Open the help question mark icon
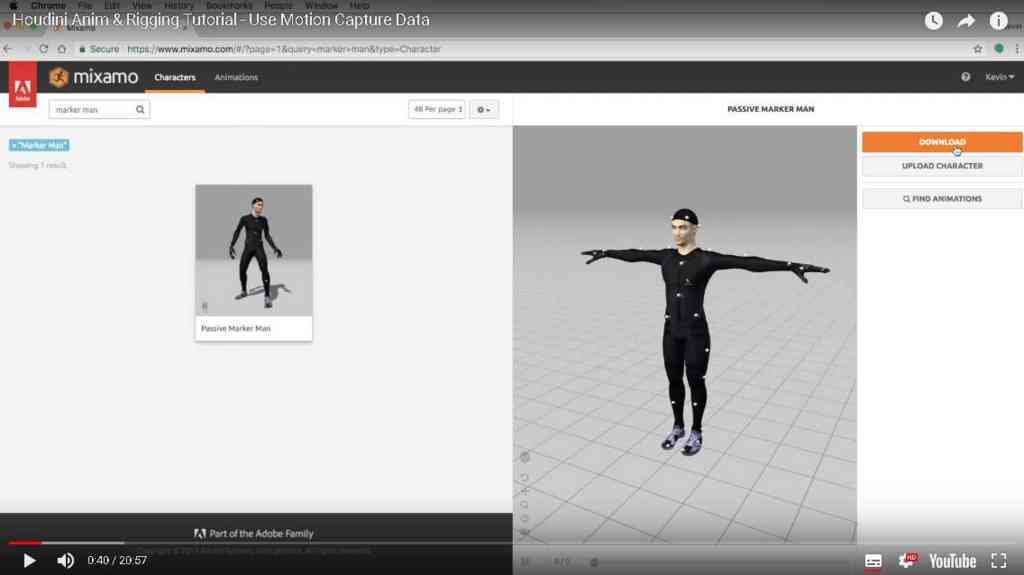This screenshot has width=1024, height=575. tap(965, 77)
